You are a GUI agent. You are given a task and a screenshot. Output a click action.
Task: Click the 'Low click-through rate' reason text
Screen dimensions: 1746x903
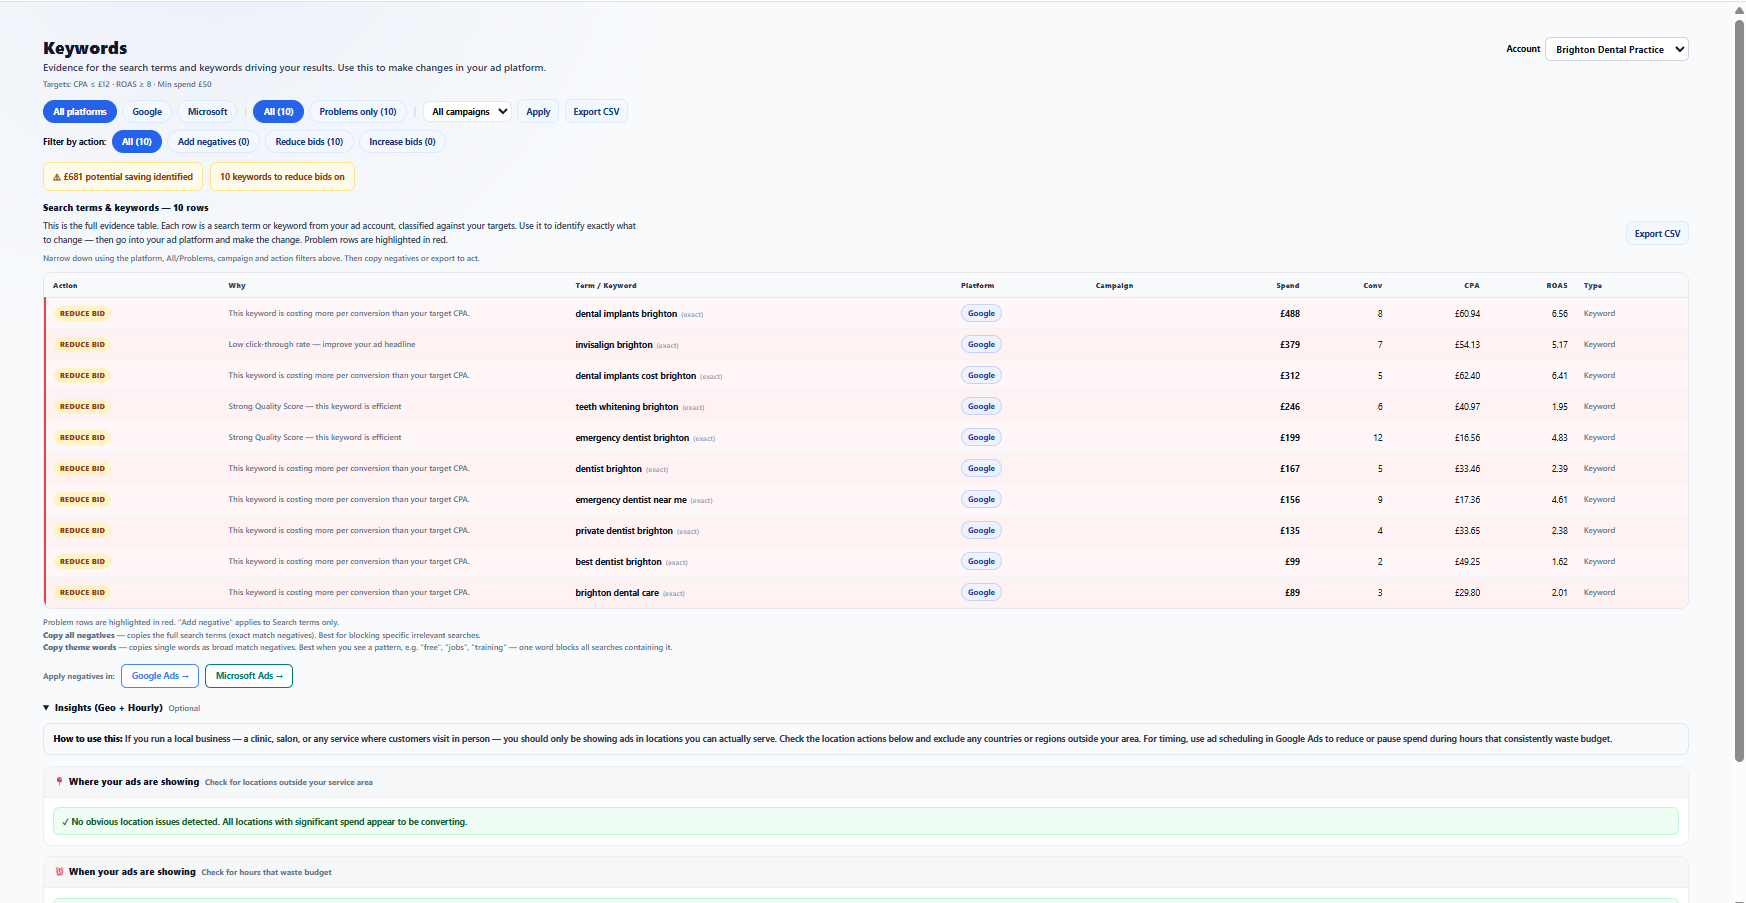pyautogui.click(x=321, y=345)
